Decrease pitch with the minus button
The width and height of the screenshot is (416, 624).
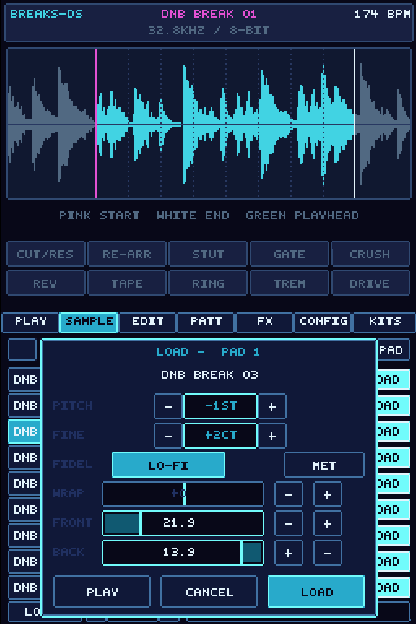point(168,406)
